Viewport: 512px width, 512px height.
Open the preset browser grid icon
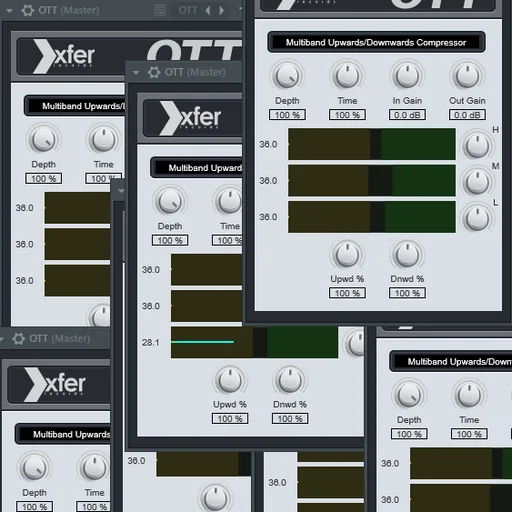[x=160, y=10]
